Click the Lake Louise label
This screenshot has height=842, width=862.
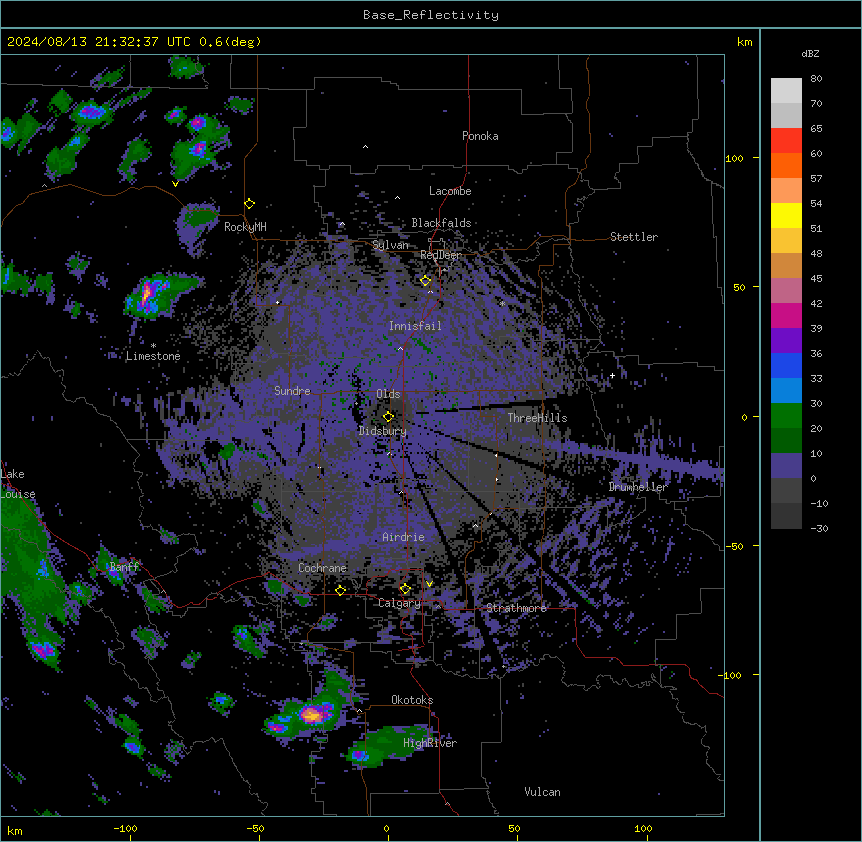[x=18, y=484]
